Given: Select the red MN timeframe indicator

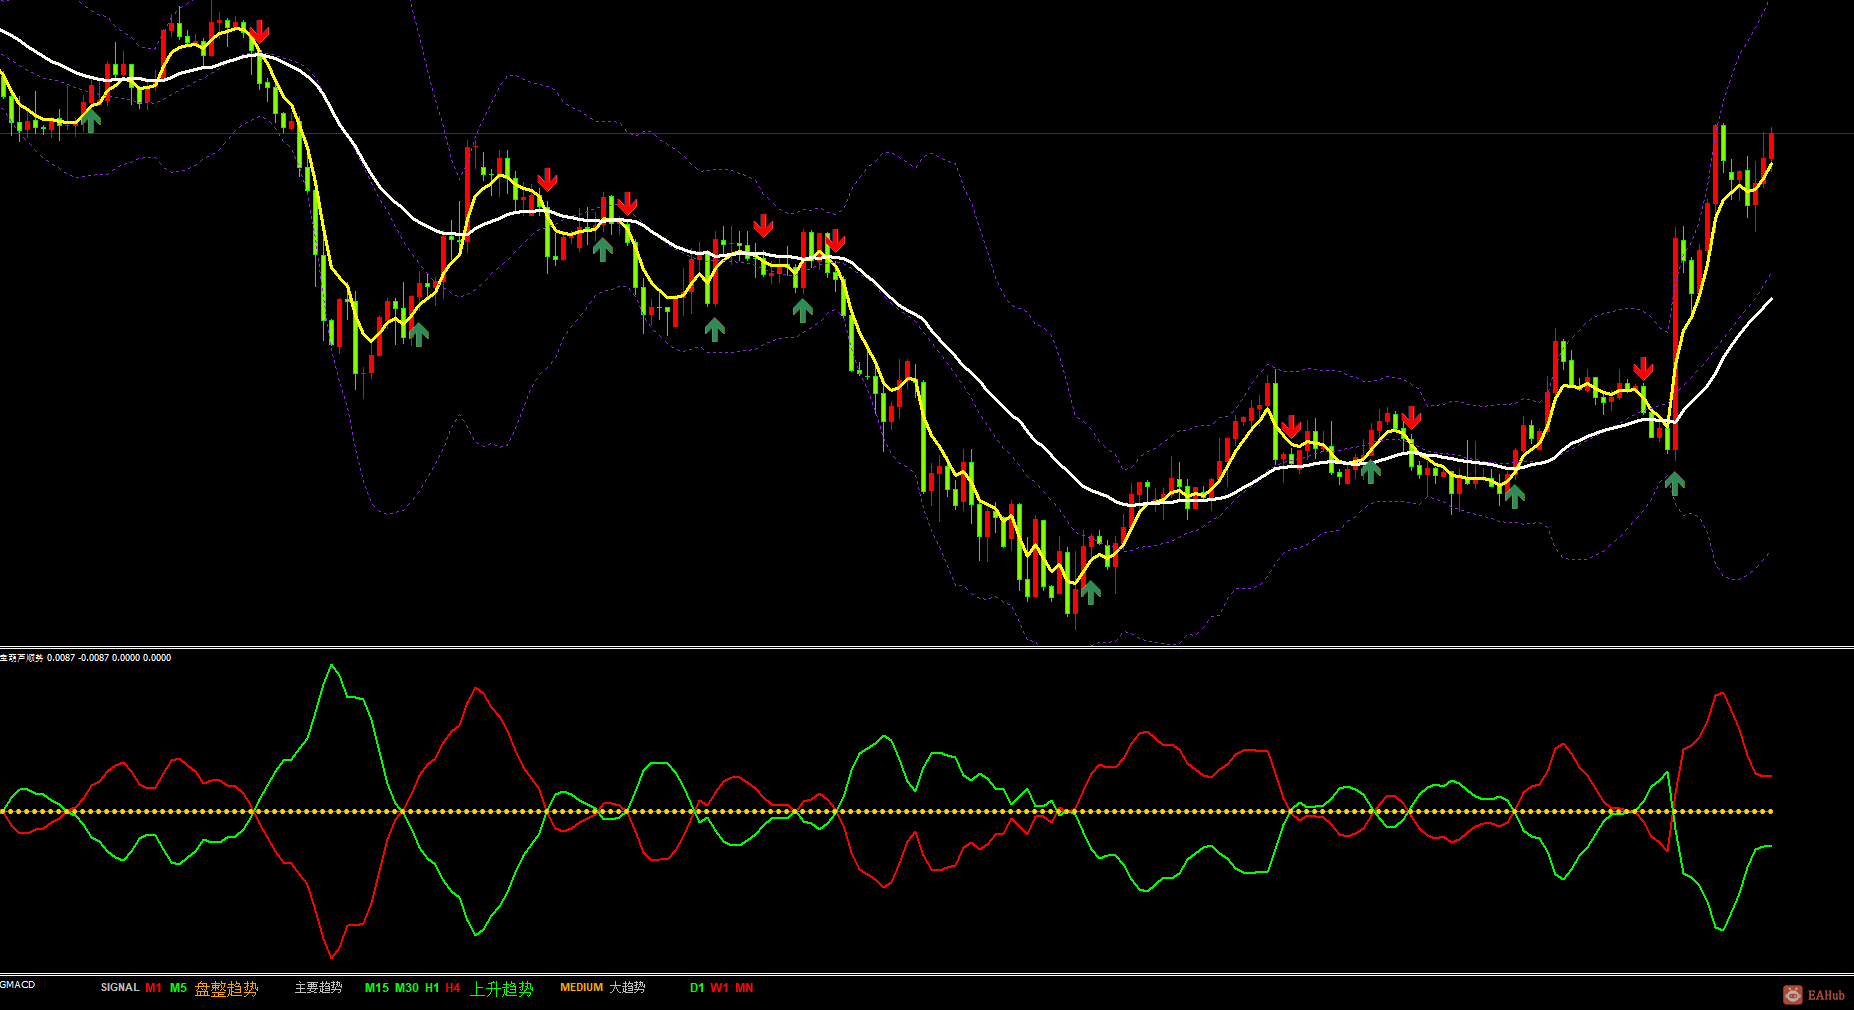Looking at the screenshot, I should [745, 988].
